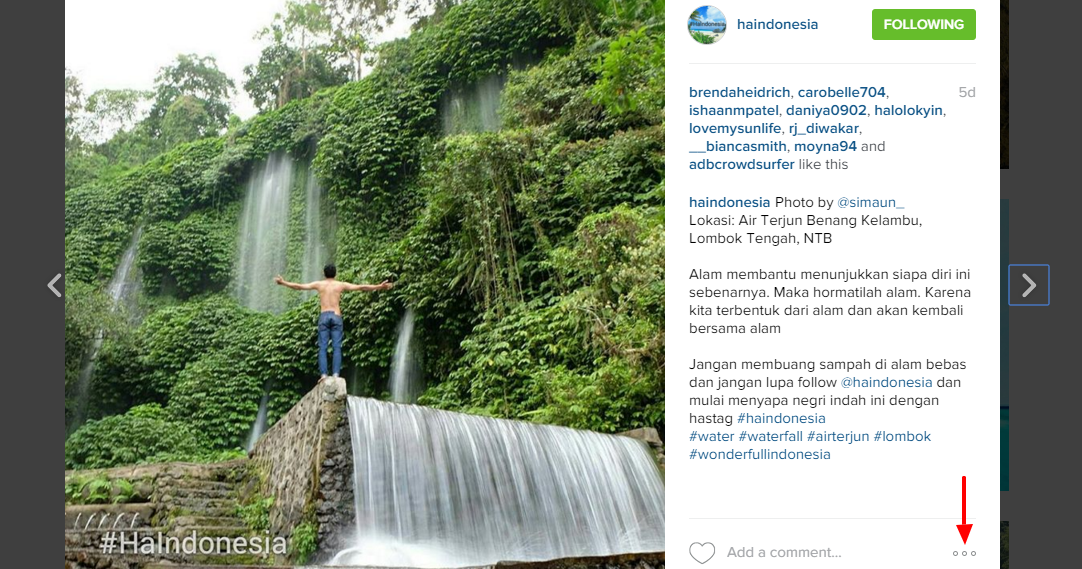Go to the next photo arrow
The image size is (1082, 569).
click(1028, 285)
